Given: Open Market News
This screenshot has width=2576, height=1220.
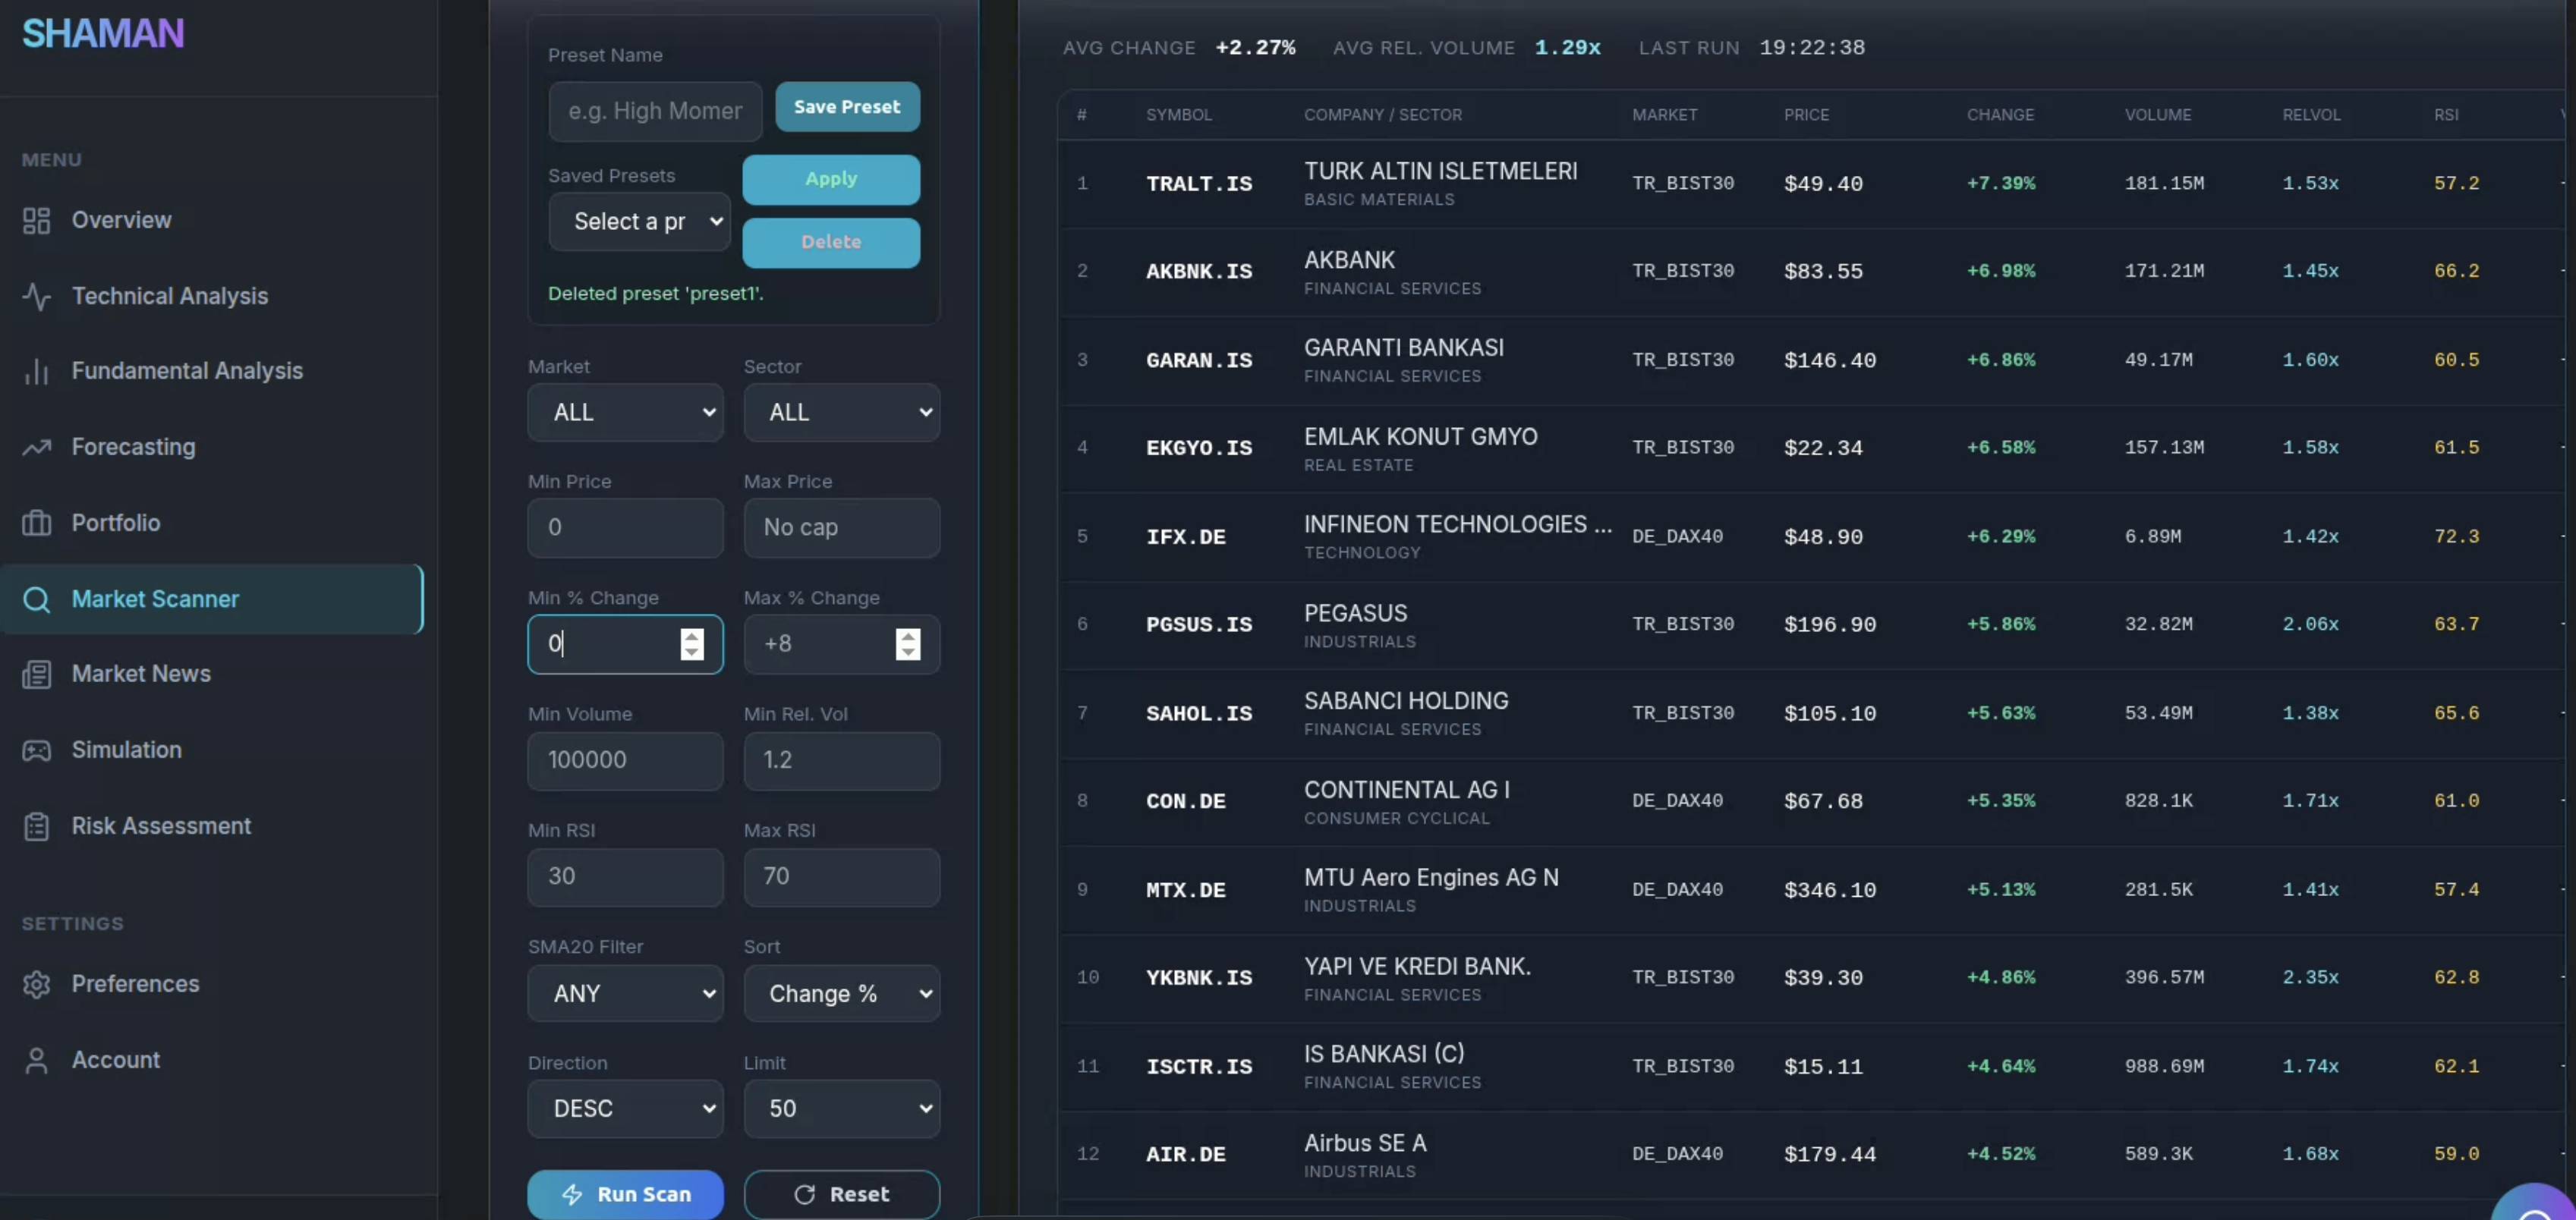Looking at the screenshot, I should 141,674.
